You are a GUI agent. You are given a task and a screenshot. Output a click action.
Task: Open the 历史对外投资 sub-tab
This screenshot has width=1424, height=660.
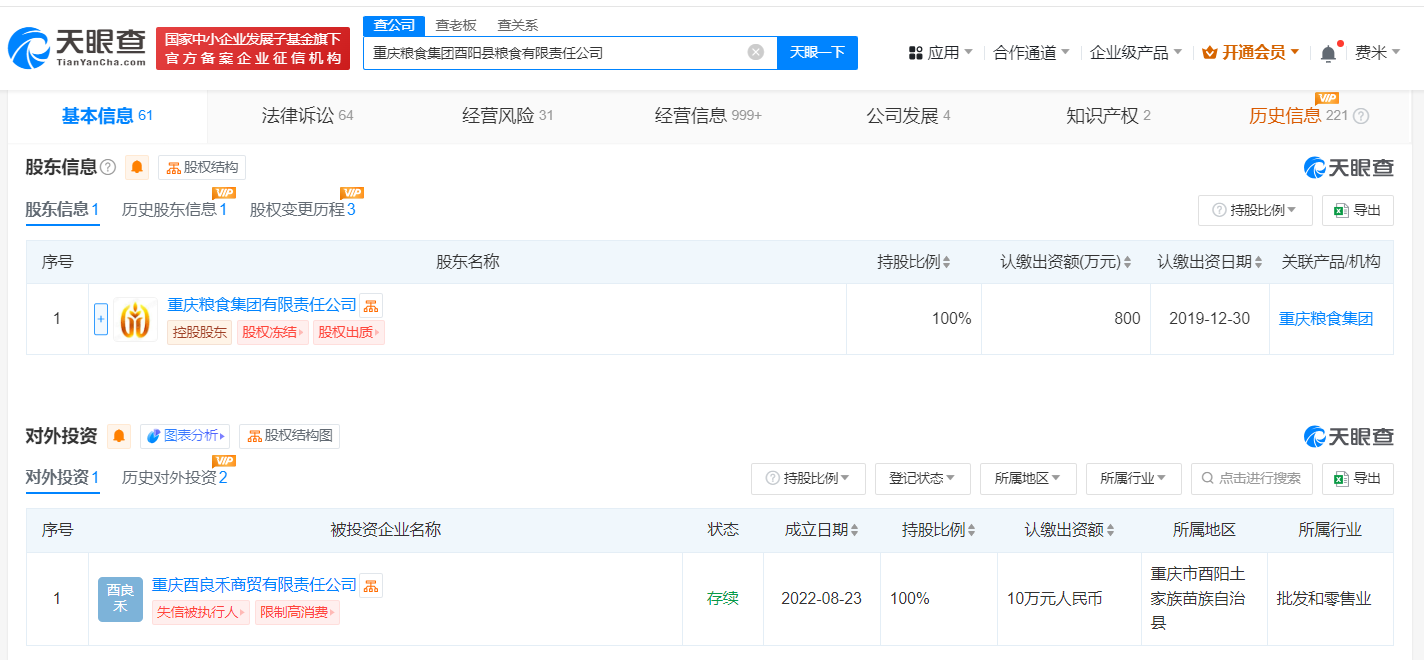coord(175,477)
